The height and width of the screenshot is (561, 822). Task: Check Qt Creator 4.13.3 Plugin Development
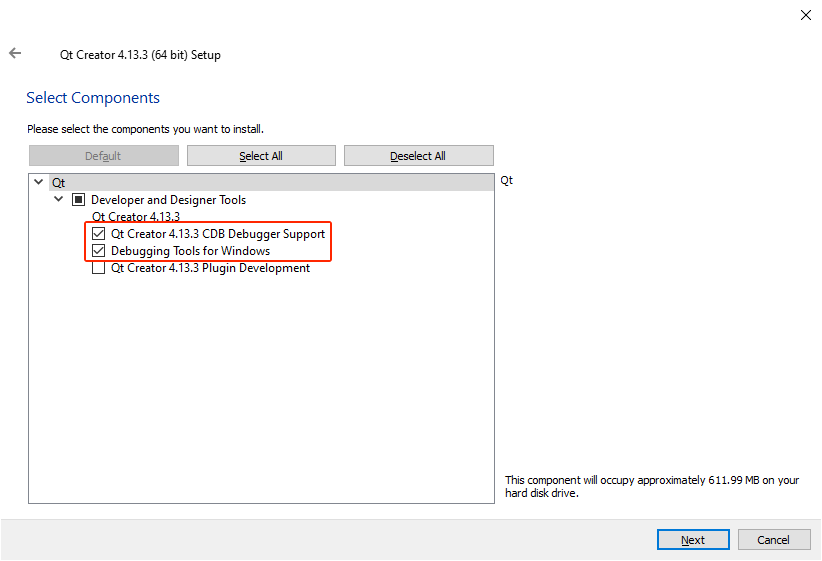pyautogui.click(x=99, y=268)
